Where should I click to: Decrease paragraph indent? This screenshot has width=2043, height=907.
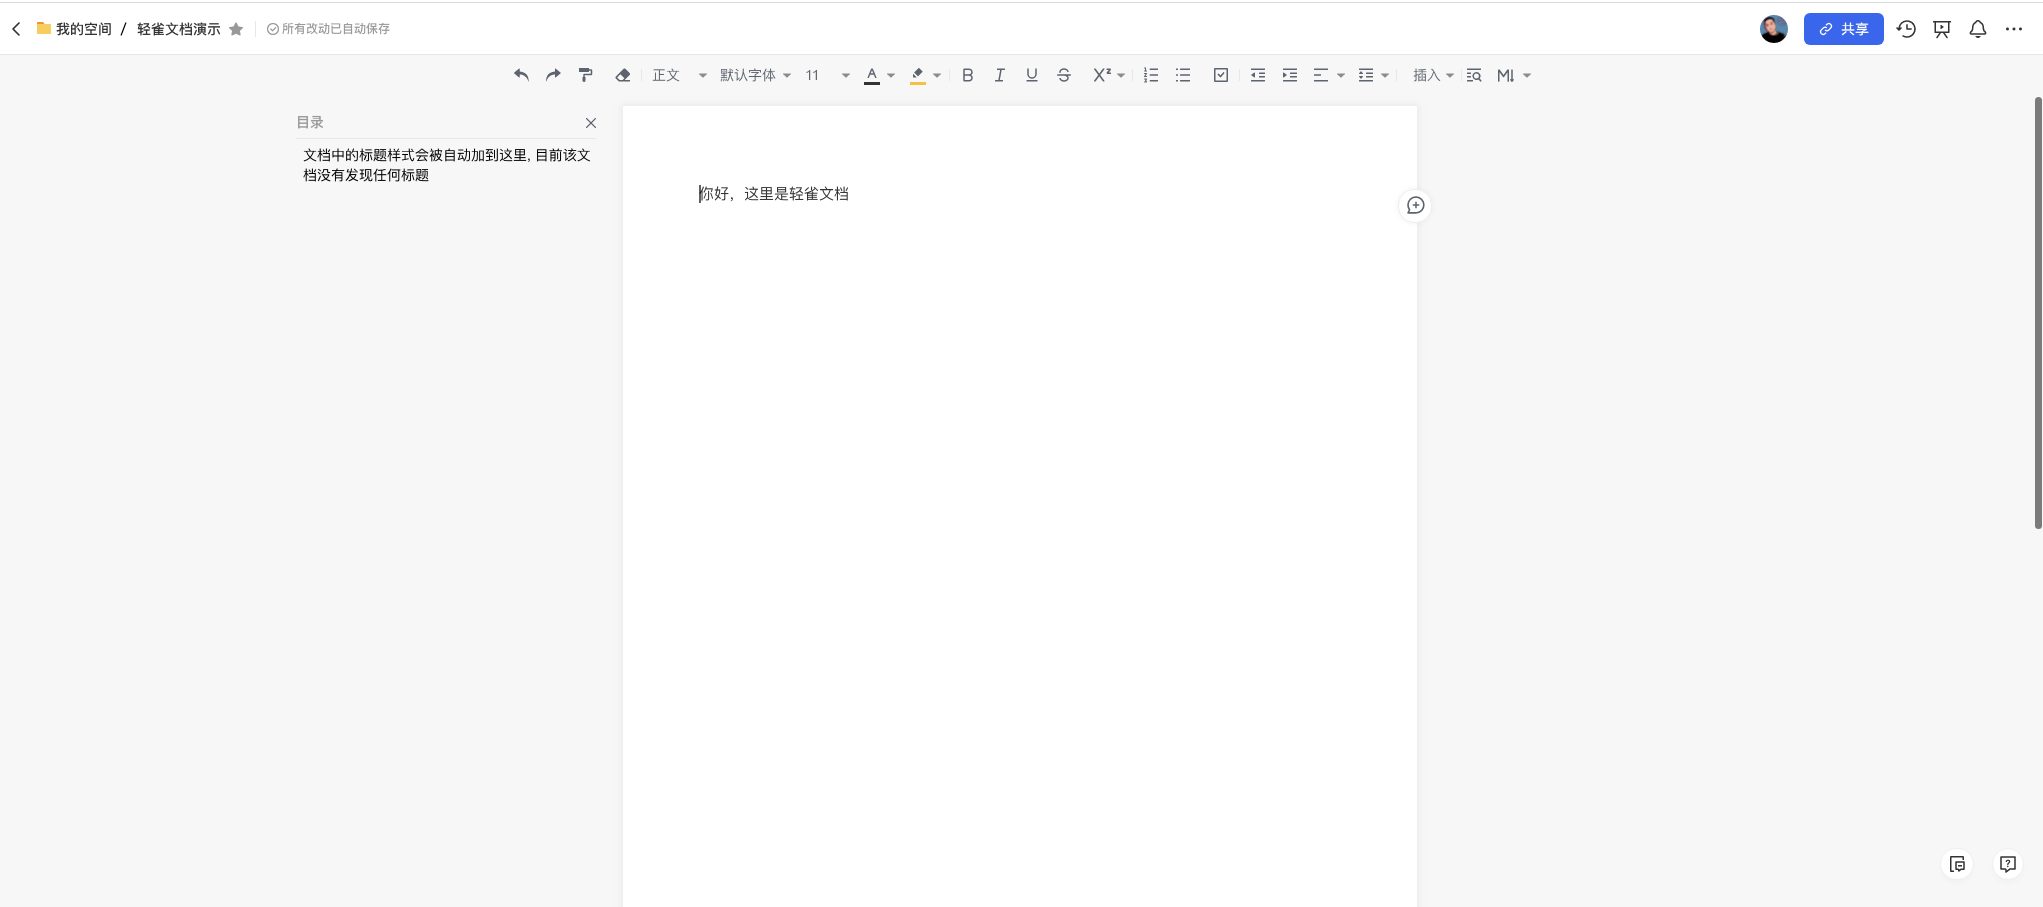point(1258,75)
